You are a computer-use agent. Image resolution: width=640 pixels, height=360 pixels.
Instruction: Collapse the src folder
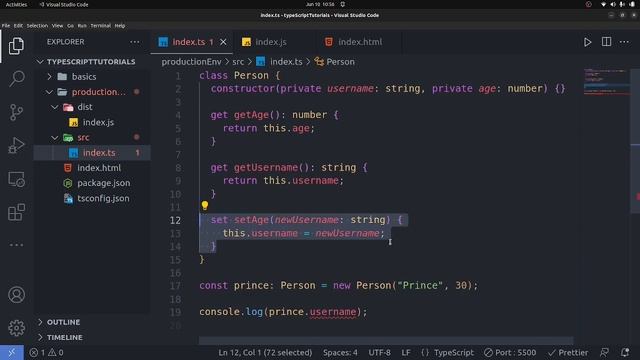83,138
